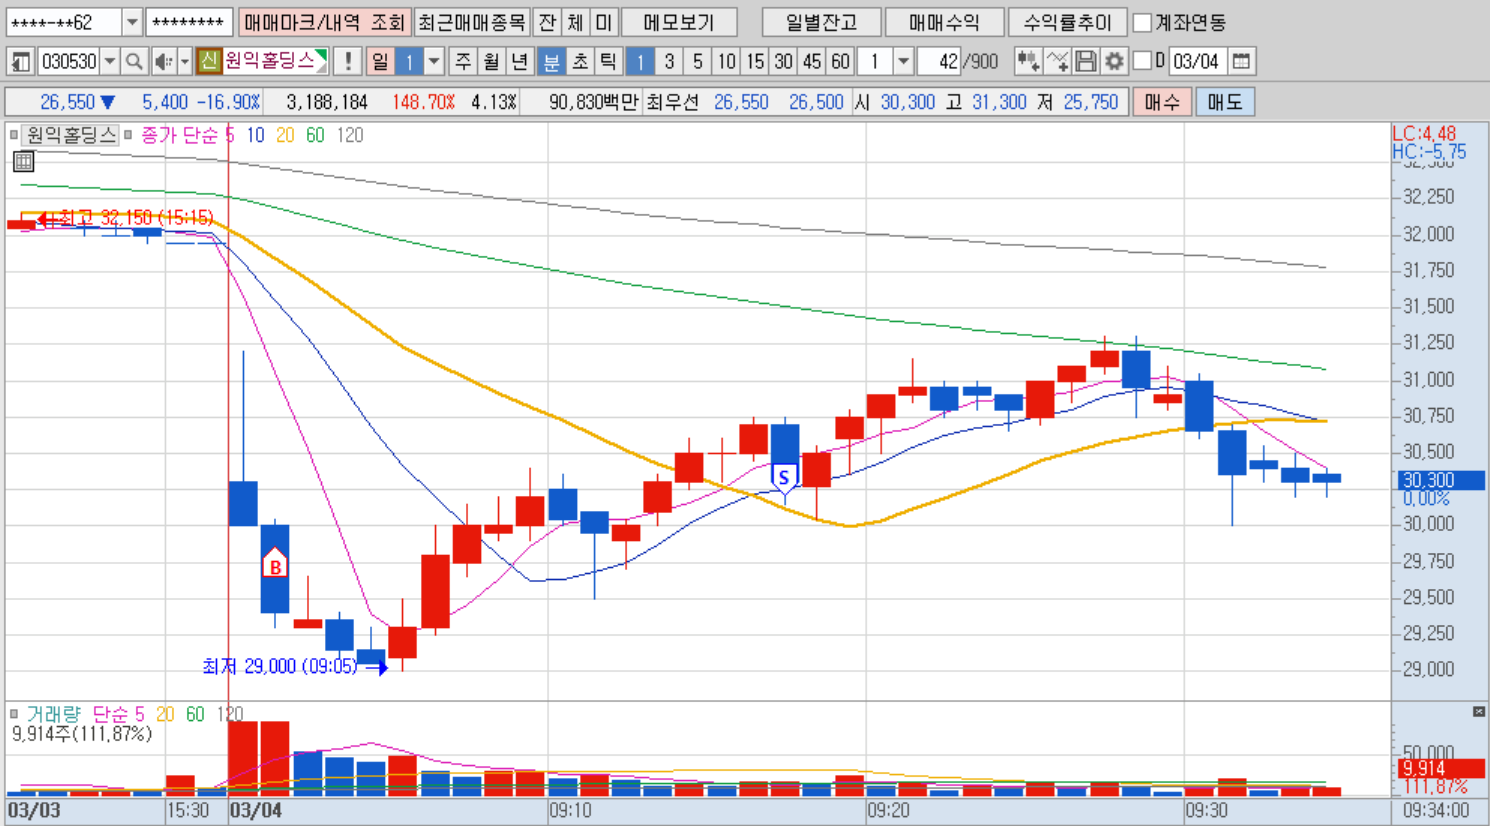
Task: Enable the 계좌연동 checkbox
Action: (x=1142, y=22)
